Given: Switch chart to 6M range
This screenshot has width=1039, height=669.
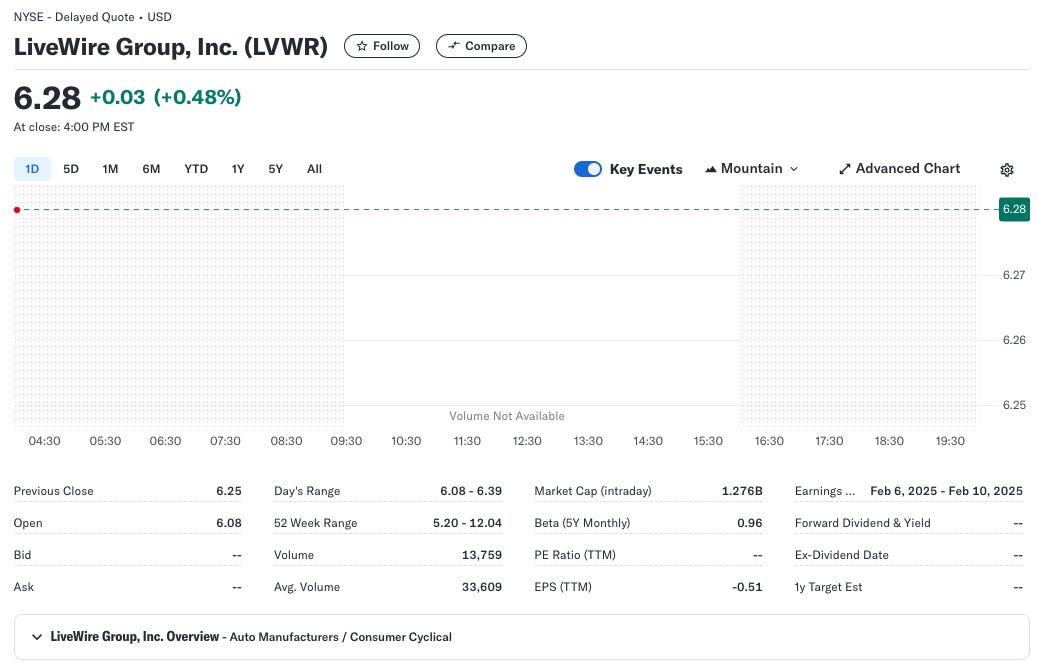Looking at the screenshot, I should 151,169.
